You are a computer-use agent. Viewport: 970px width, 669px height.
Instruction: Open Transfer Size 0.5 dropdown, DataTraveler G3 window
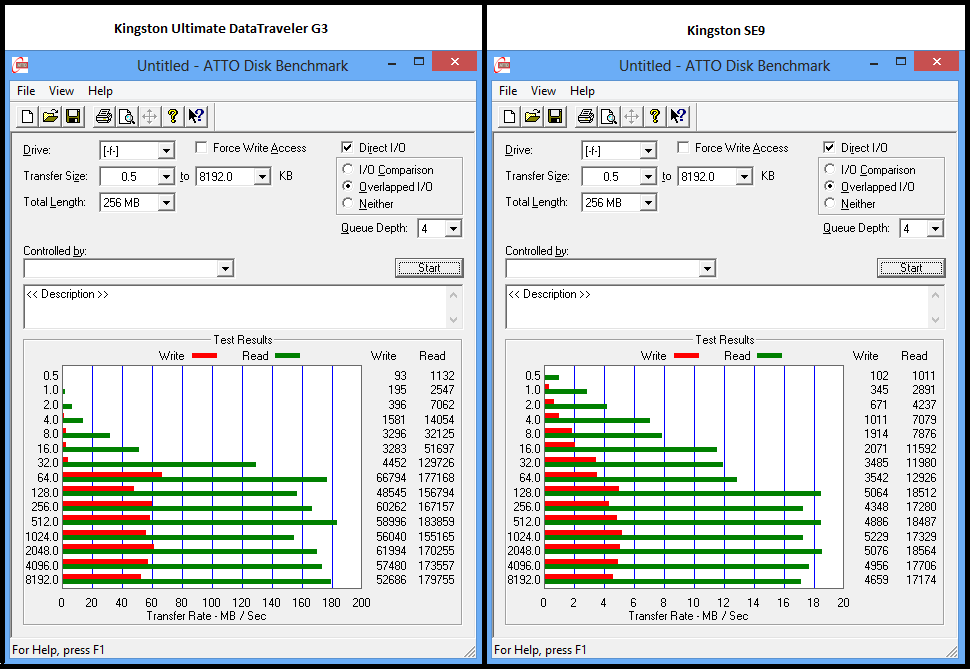pos(166,176)
